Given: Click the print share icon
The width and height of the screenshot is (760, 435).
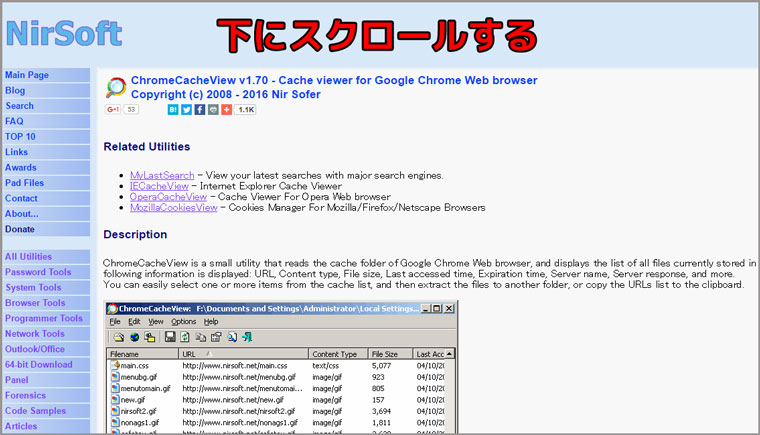Looking at the screenshot, I should point(213,109).
